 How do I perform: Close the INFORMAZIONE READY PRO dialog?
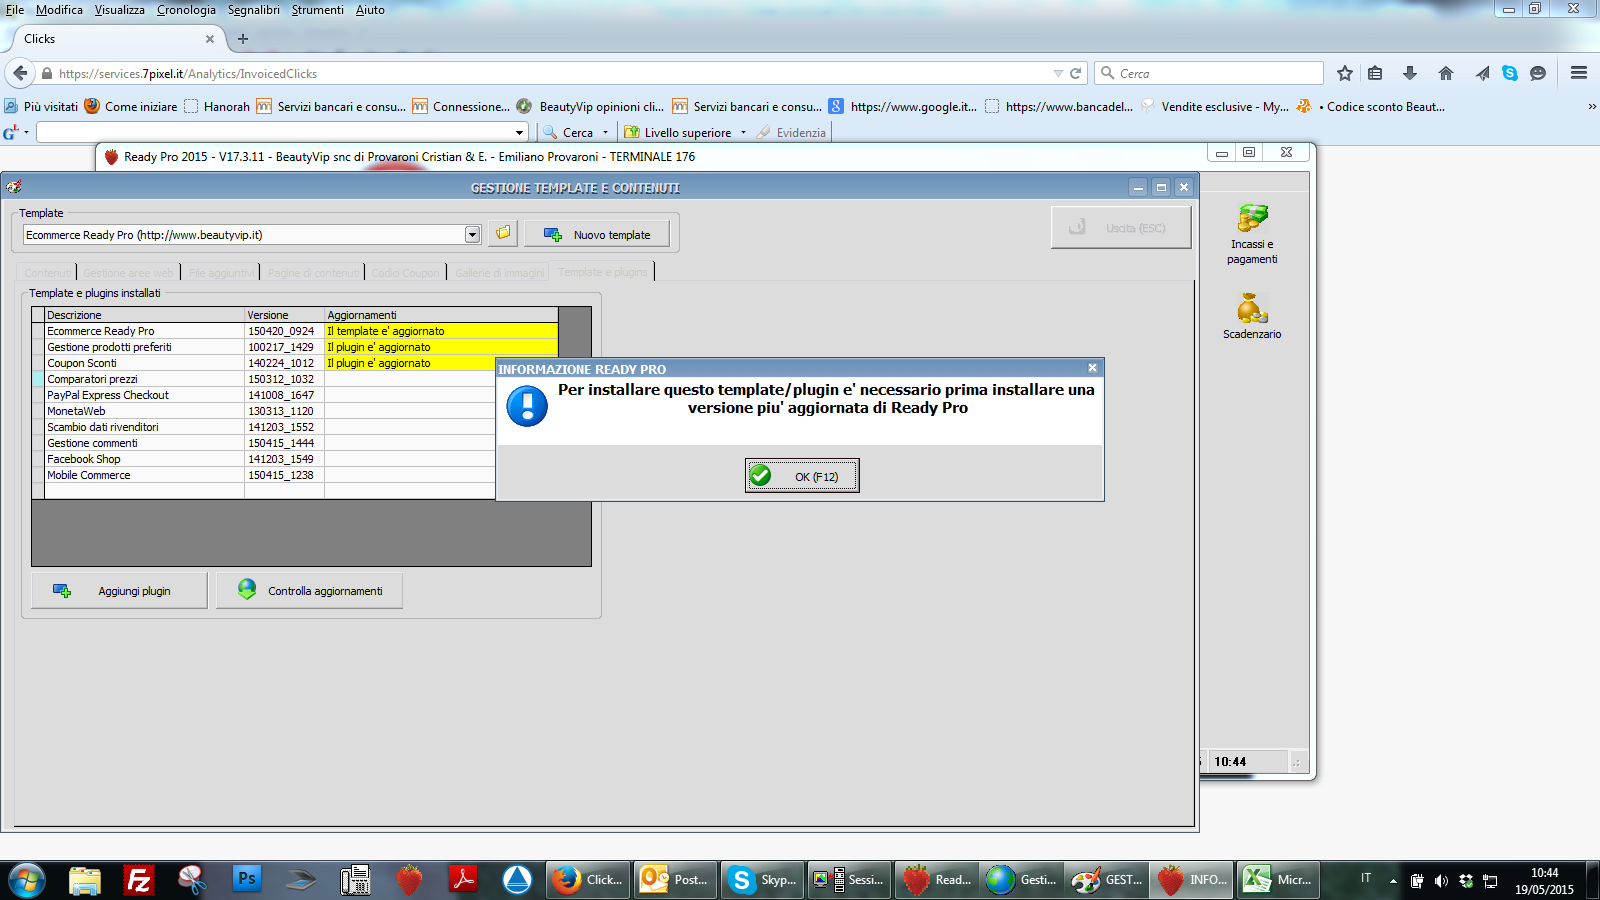coord(1092,368)
